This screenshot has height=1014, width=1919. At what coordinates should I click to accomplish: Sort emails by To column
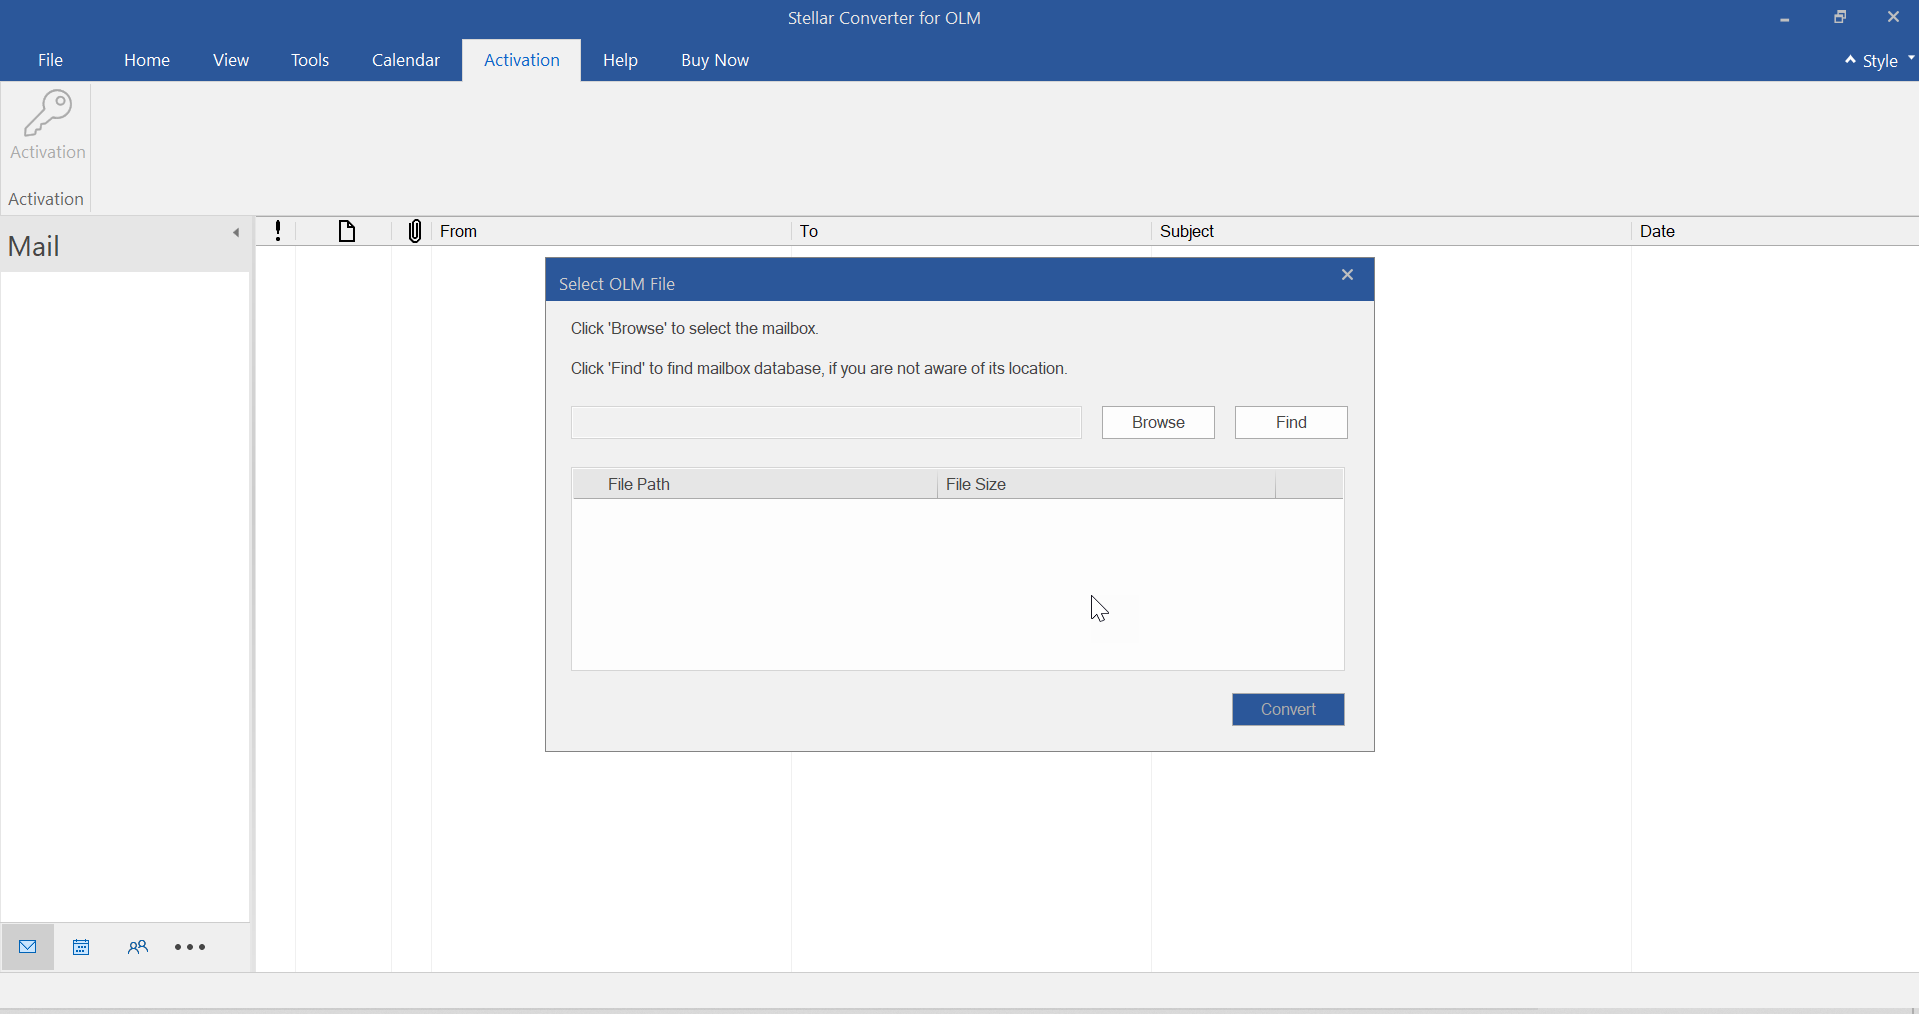[x=971, y=231]
